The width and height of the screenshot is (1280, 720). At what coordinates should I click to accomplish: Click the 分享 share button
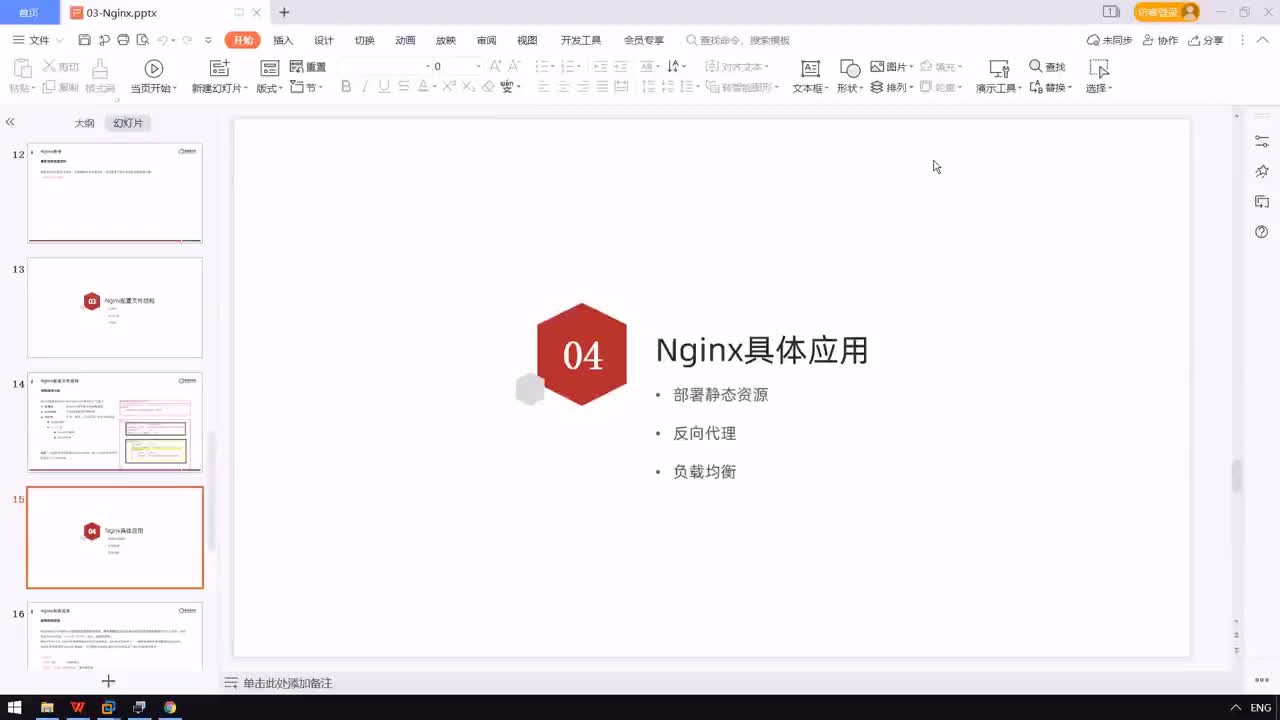pyautogui.click(x=1206, y=40)
